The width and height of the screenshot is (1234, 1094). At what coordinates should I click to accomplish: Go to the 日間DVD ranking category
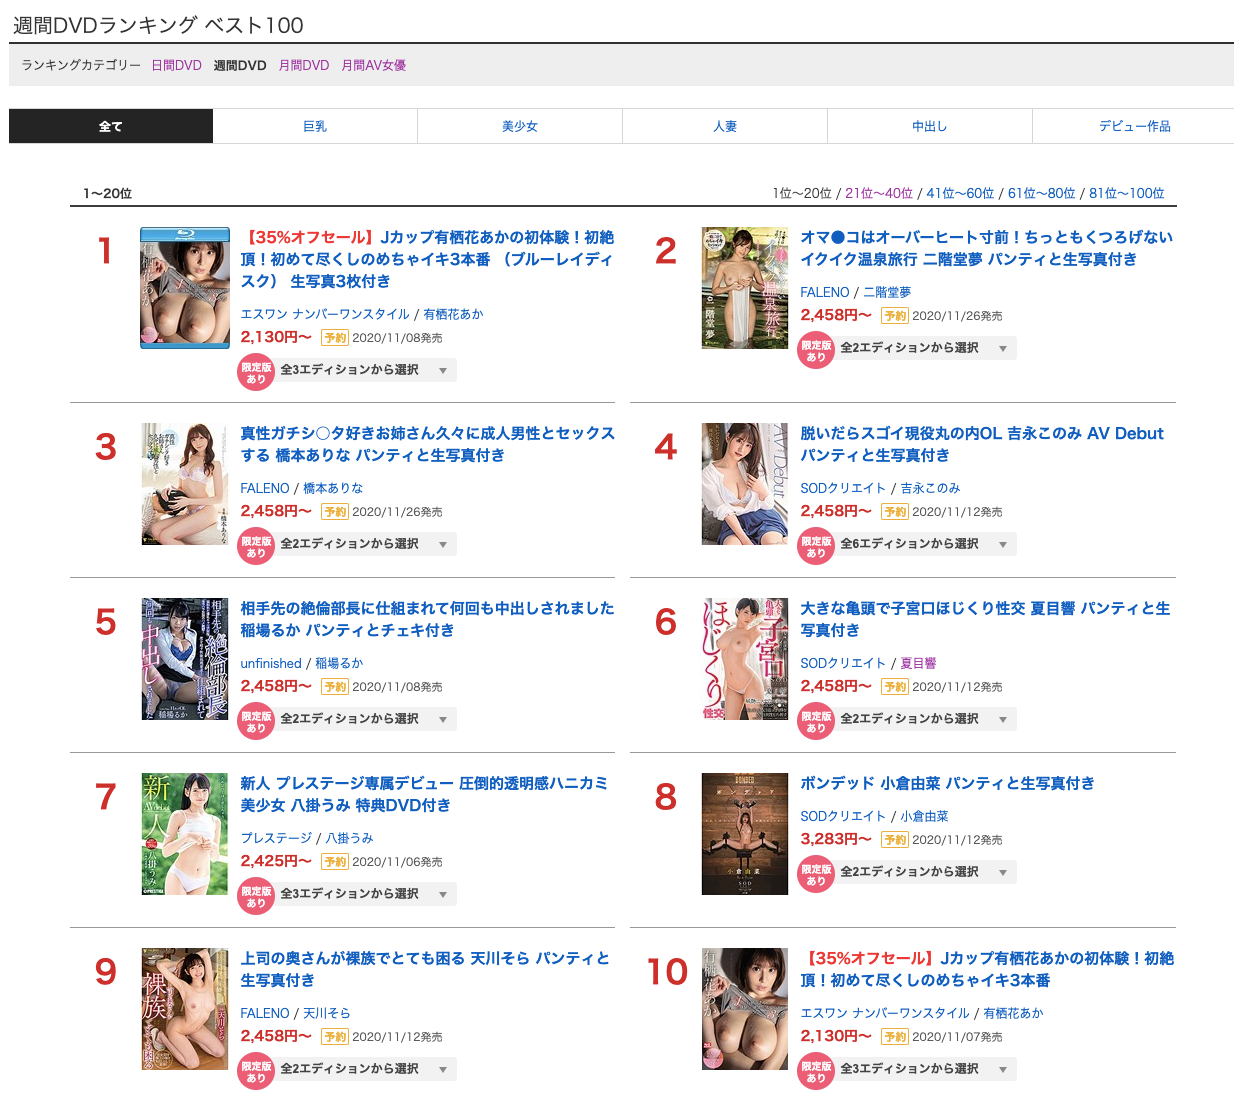[x=177, y=65]
